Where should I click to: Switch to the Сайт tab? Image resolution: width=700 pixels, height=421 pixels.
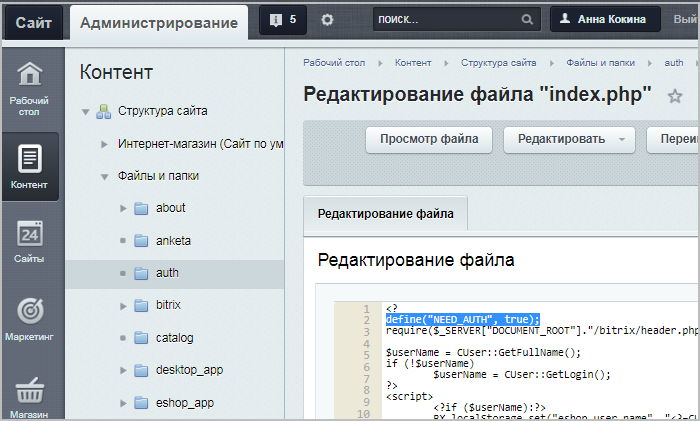(34, 22)
